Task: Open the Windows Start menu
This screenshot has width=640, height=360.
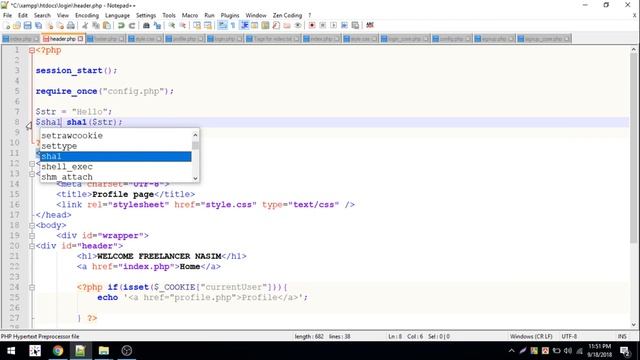Action: (x=11, y=351)
